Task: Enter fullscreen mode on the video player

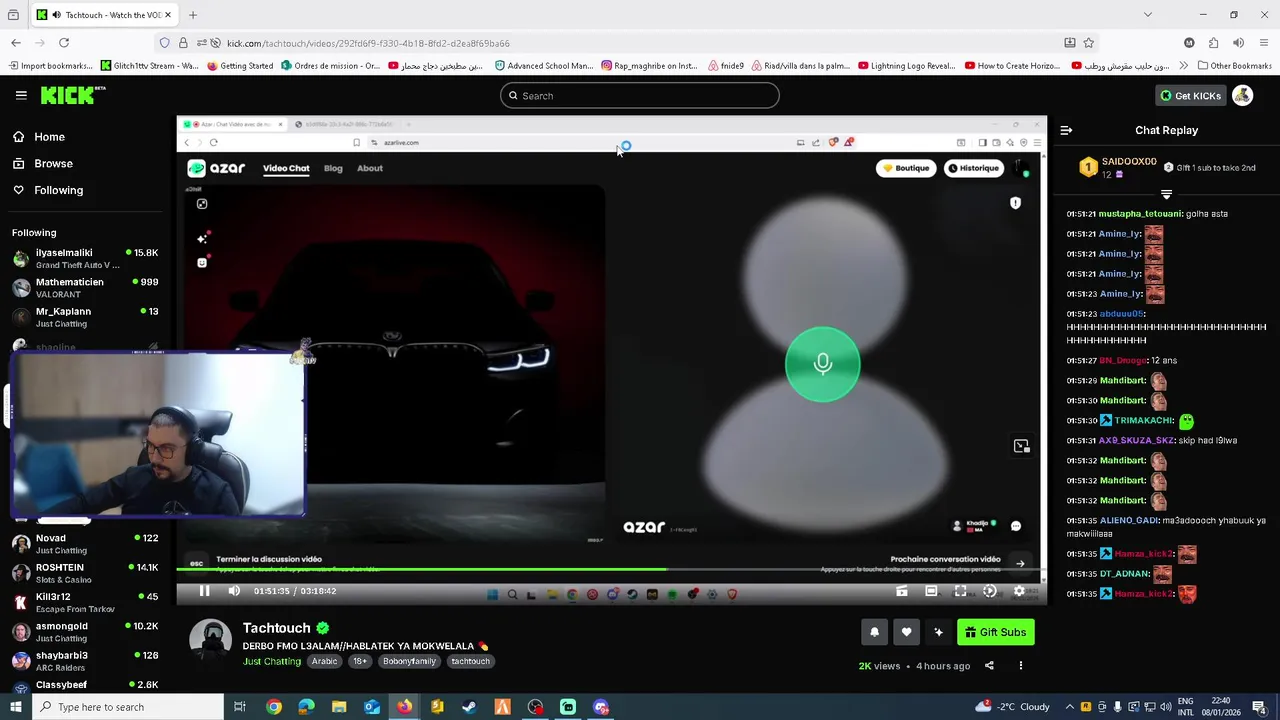Action: [960, 591]
